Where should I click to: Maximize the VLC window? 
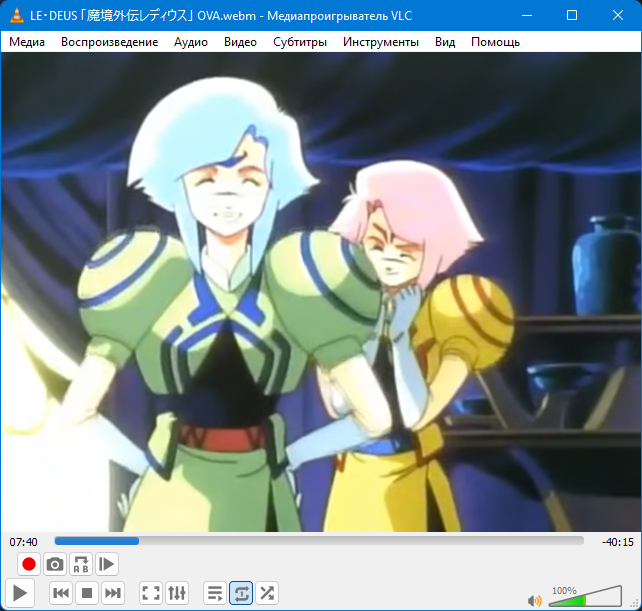point(572,16)
